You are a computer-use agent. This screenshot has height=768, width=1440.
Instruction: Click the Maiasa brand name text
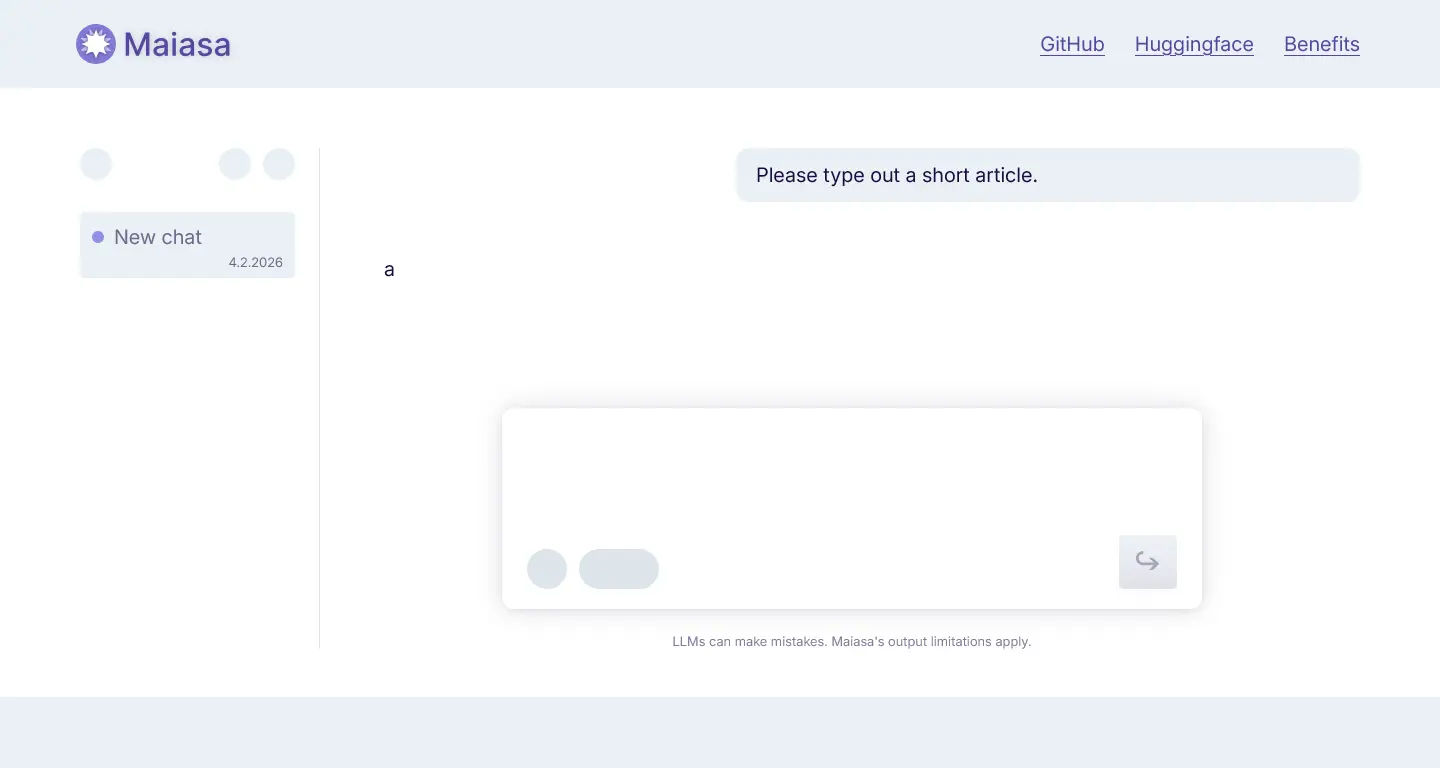point(177,44)
